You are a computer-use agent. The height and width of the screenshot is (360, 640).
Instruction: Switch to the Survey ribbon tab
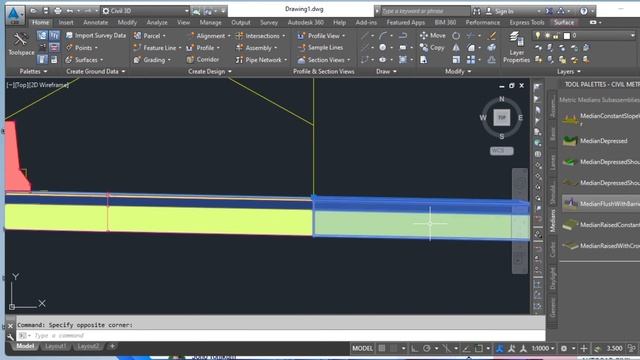coord(269,22)
